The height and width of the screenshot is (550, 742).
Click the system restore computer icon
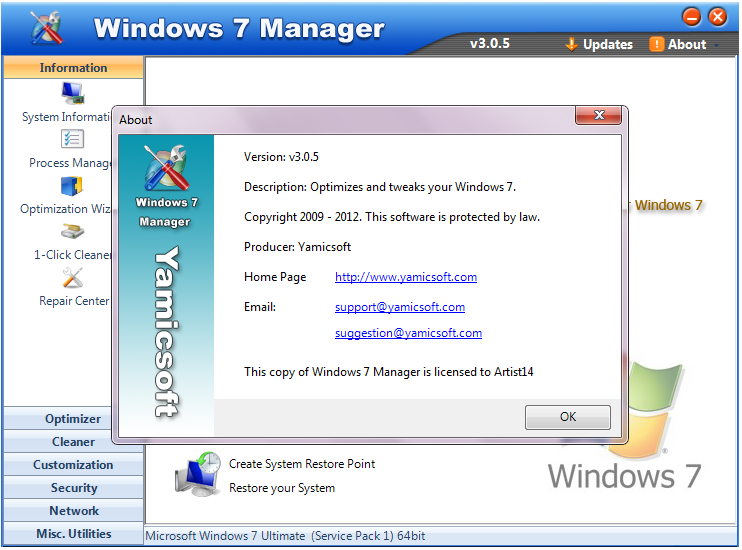tap(198, 474)
